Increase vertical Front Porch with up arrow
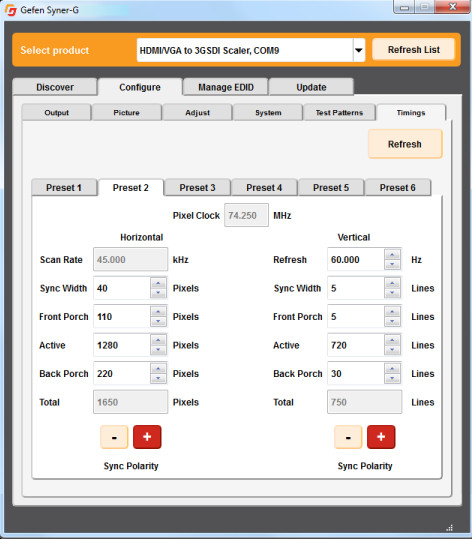Viewport: 472px width, 539px height. (392, 311)
